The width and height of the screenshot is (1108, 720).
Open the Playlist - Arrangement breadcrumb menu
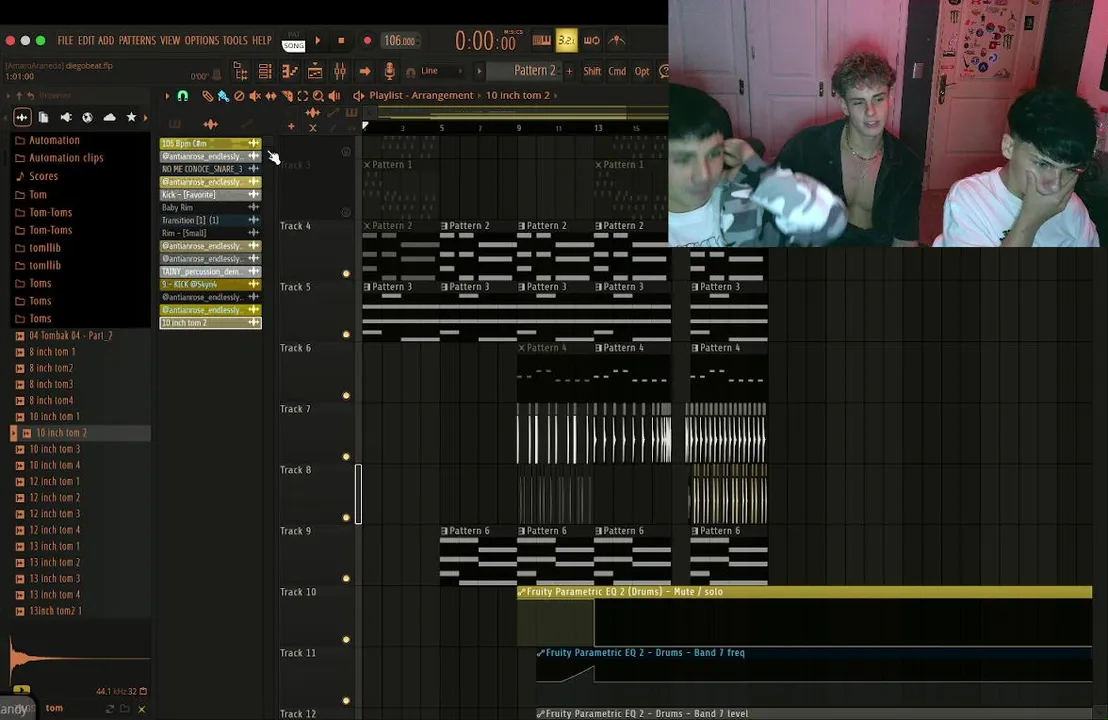[421, 95]
